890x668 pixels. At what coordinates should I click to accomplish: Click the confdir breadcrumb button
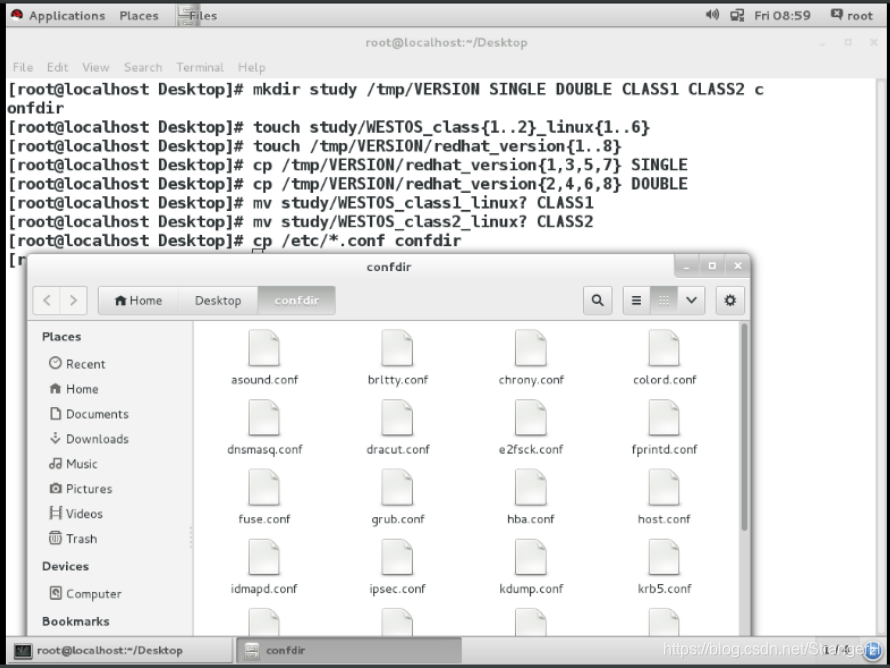click(x=296, y=300)
